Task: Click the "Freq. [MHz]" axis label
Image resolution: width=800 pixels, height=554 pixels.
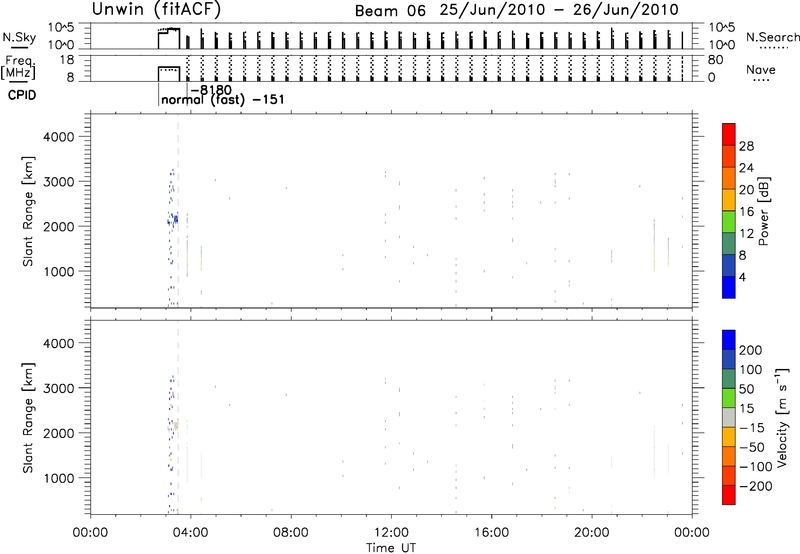Action: coord(19,68)
